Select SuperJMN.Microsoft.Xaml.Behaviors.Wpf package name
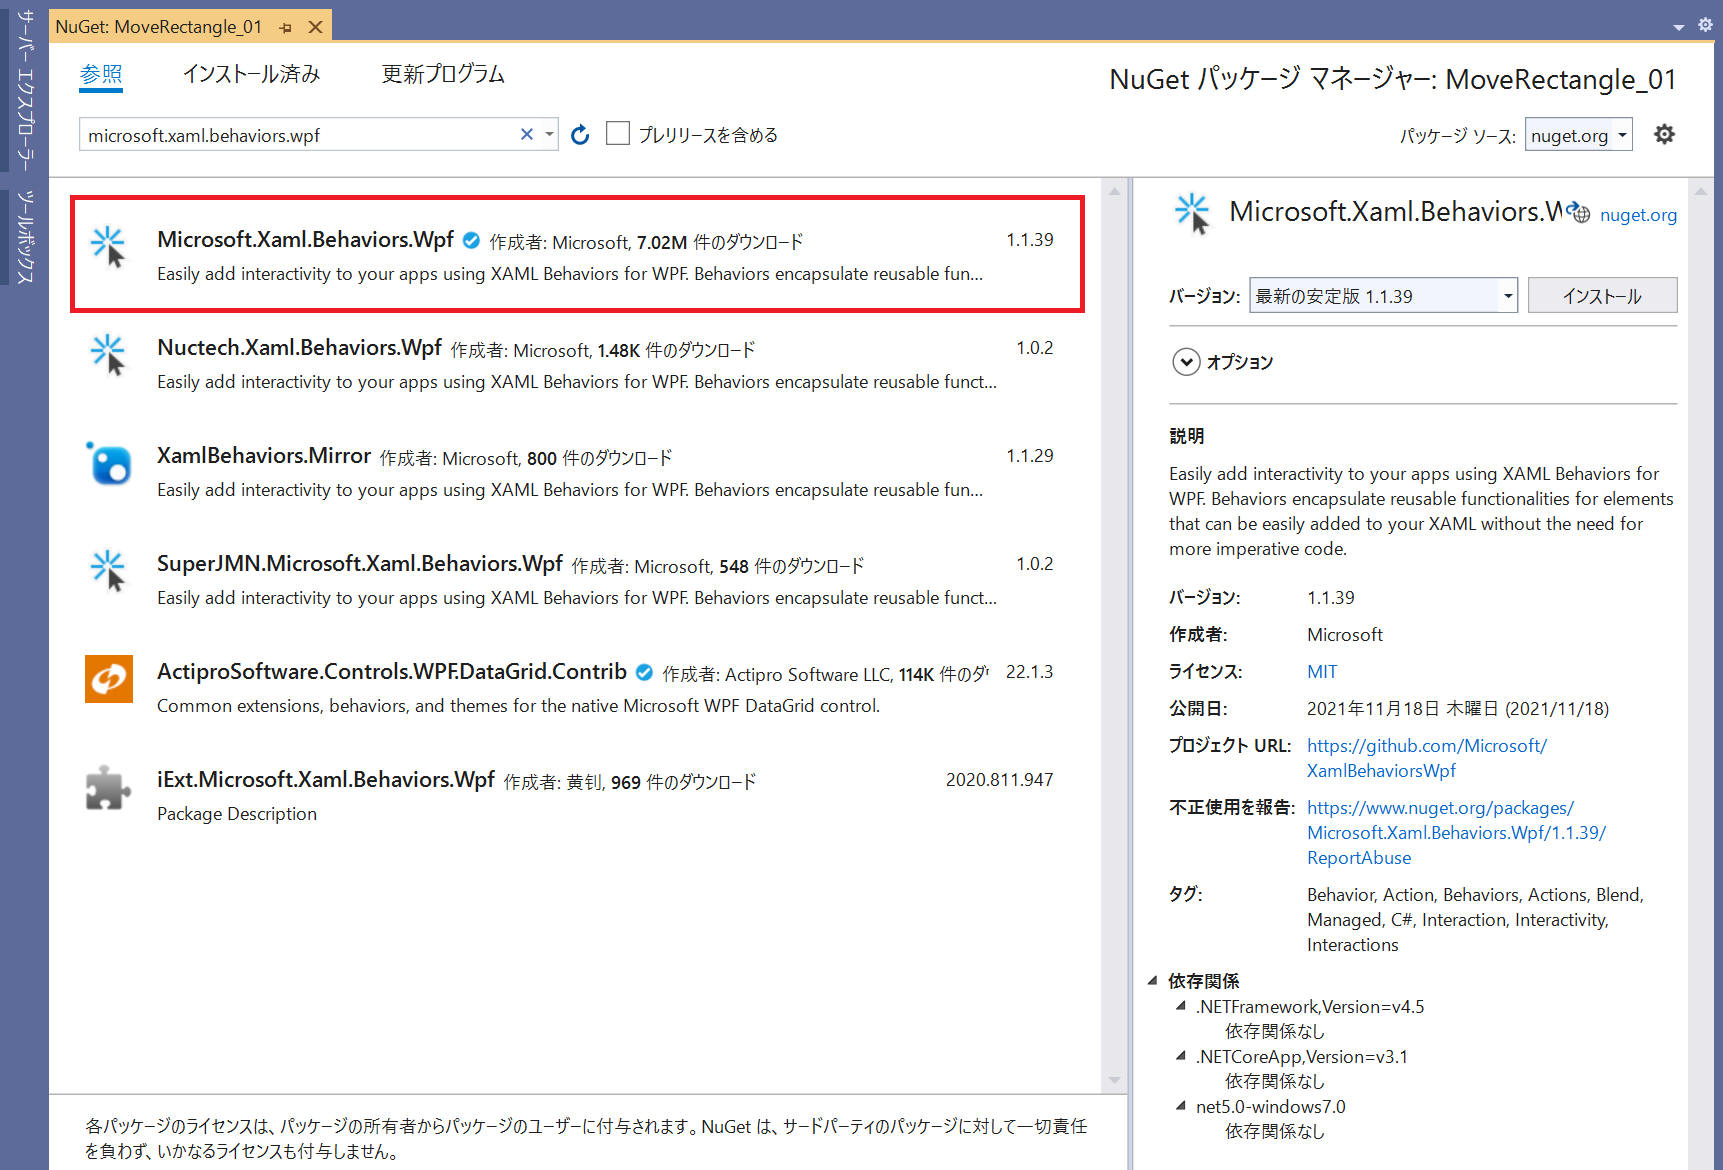Screen dimensions: 1723x1170 360,564
